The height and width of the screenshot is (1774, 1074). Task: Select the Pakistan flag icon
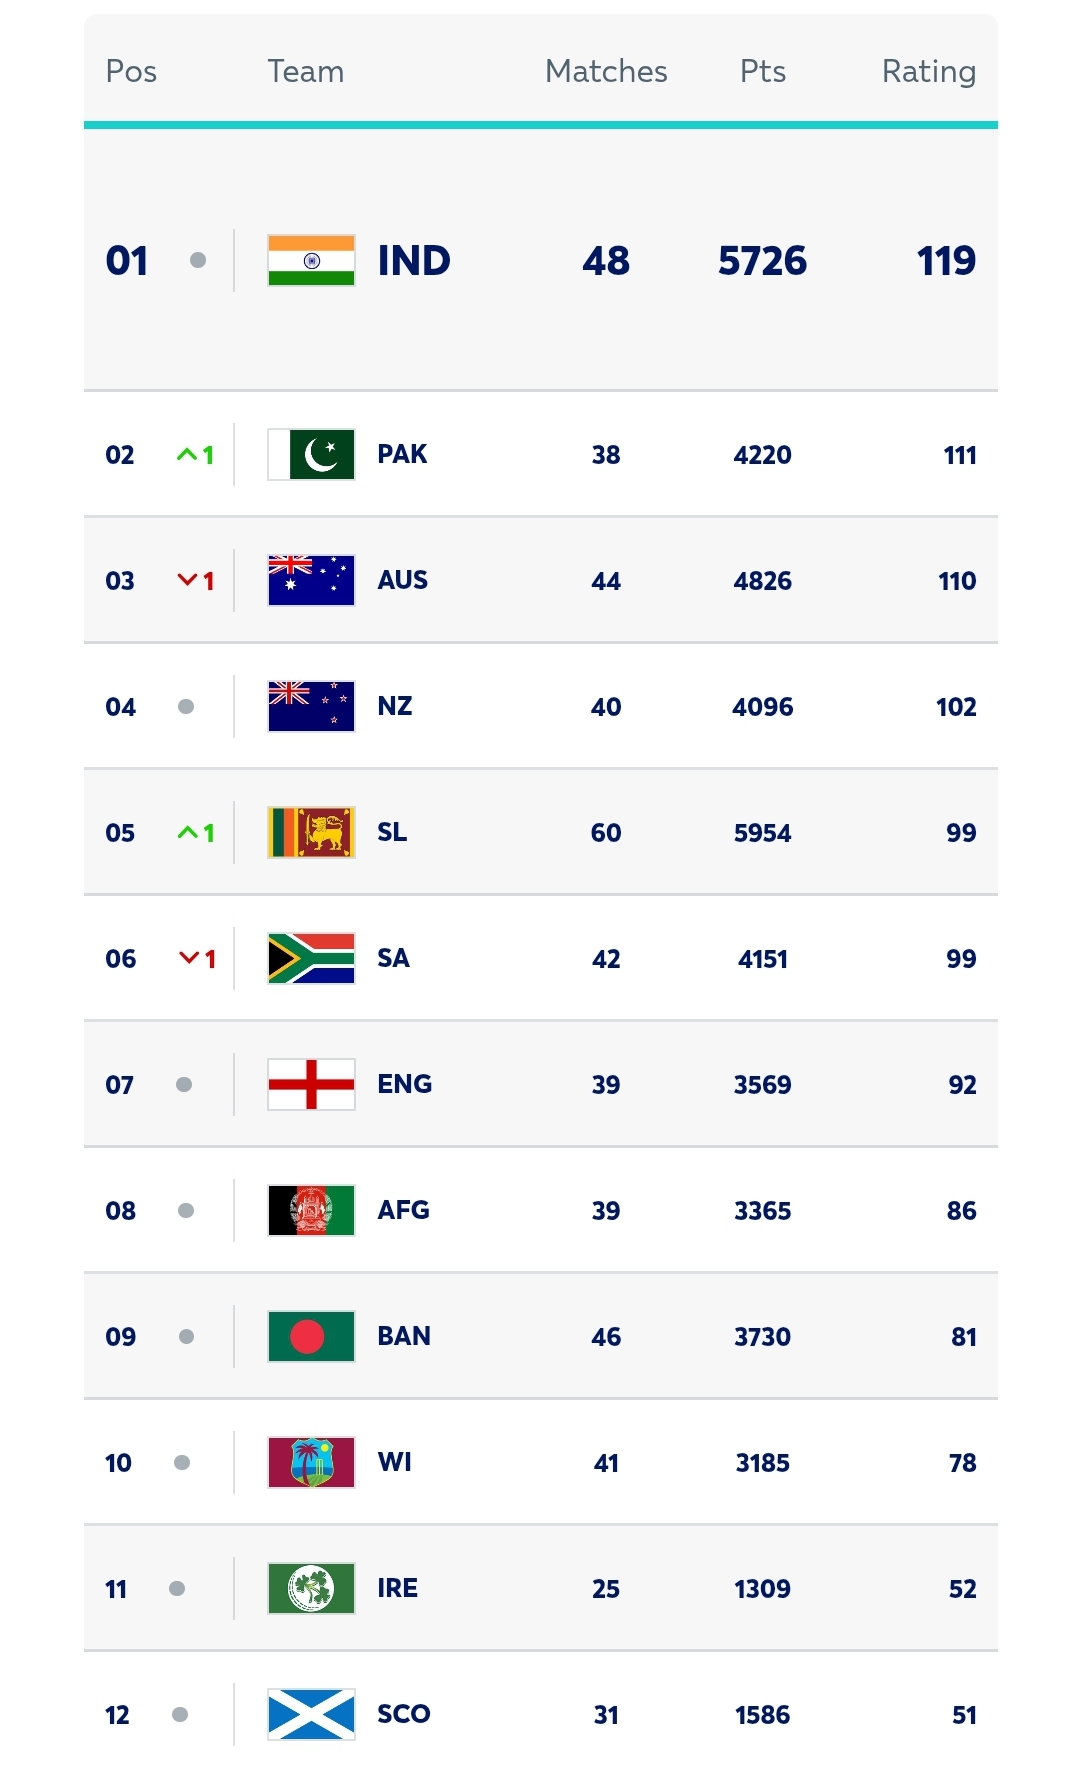311,455
